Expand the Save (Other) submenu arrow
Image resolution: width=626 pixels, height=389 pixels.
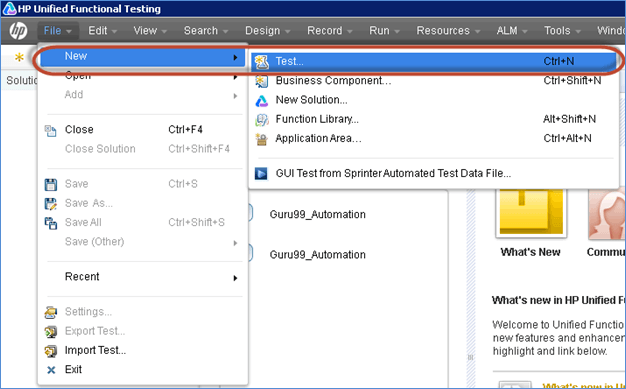pos(235,243)
